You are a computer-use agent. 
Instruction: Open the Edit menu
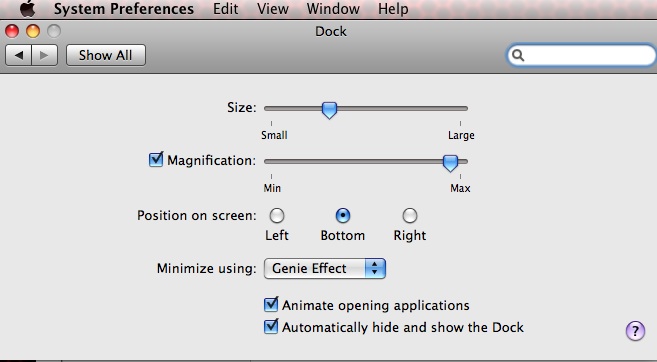[225, 9]
